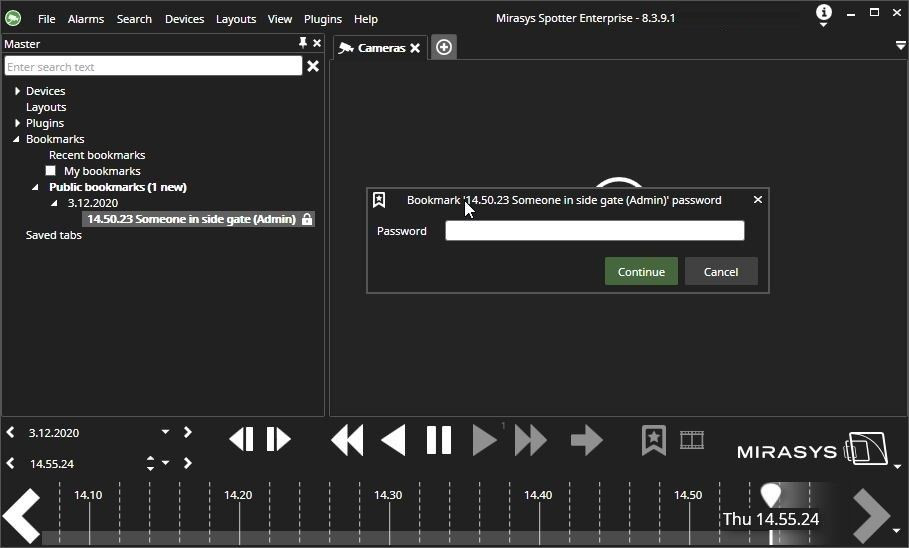Clear the search text with X icon
909x548 pixels.
pyautogui.click(x=313, y=66)
